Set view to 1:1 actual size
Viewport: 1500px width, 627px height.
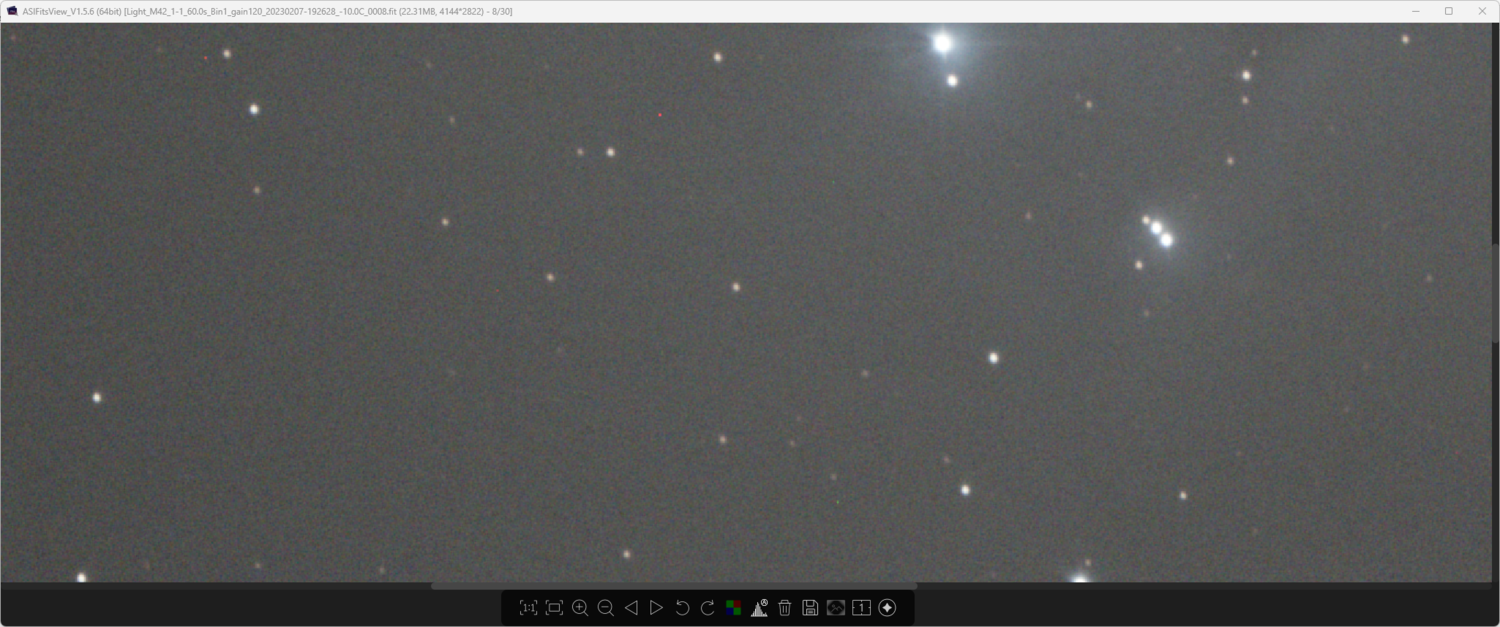(528, 608)
